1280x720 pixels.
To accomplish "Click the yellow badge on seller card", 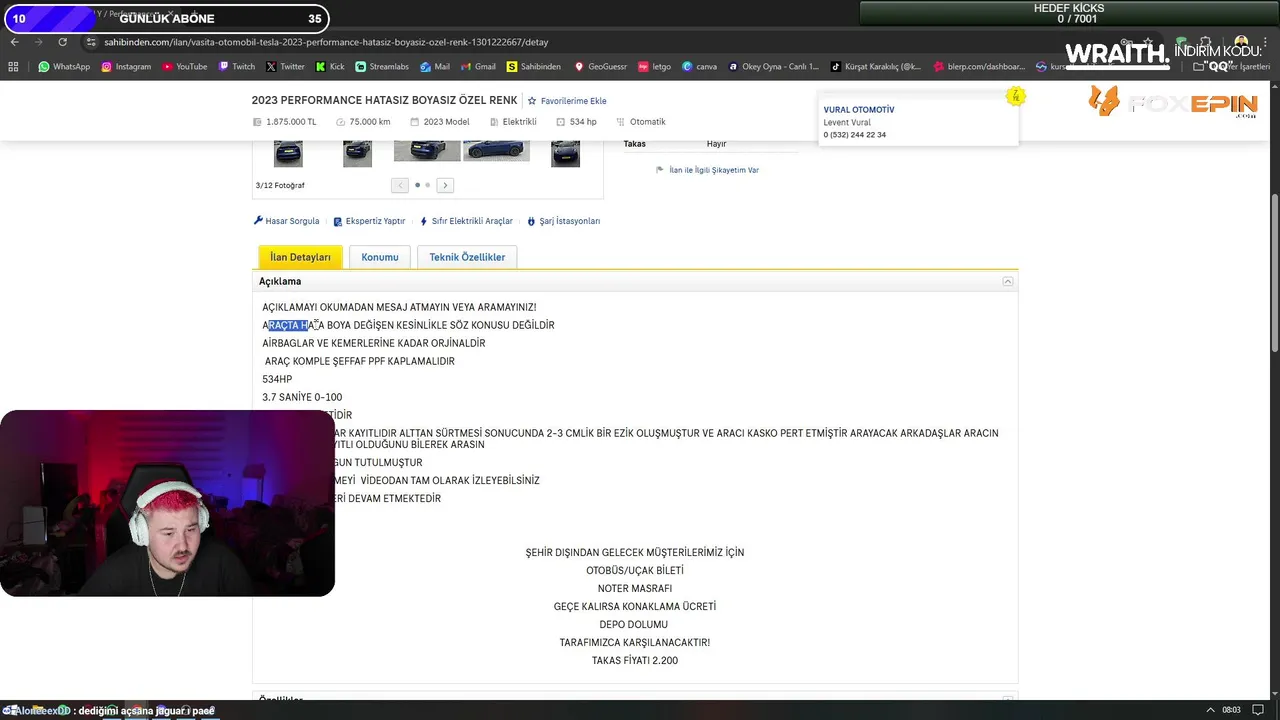I will point(1016,96).
